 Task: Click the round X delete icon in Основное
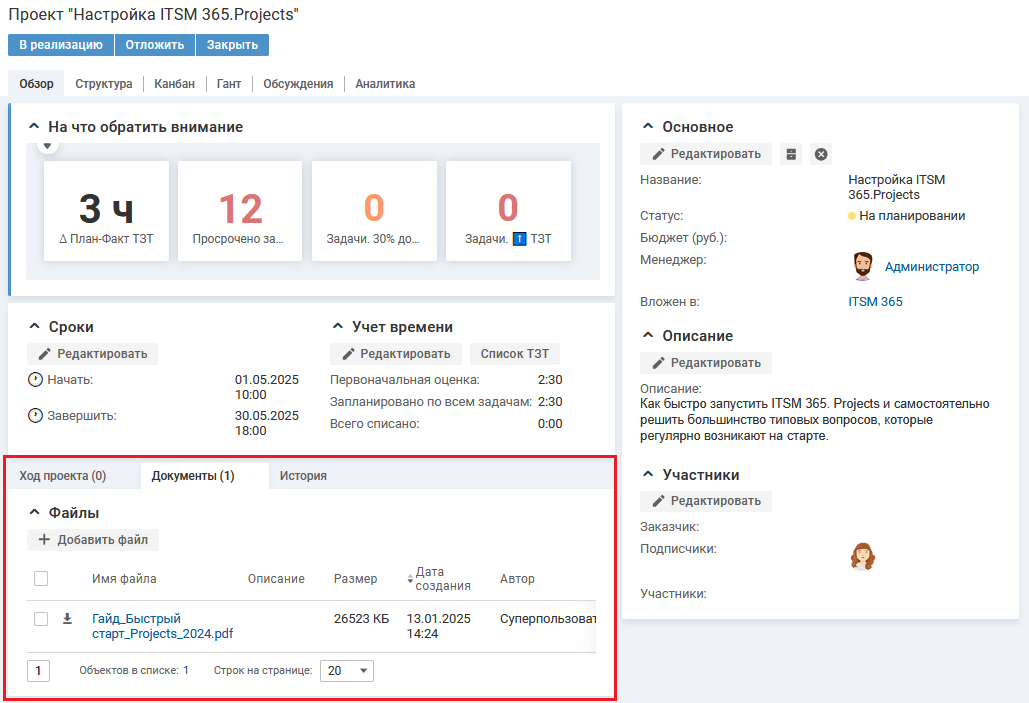coord(821,154)
